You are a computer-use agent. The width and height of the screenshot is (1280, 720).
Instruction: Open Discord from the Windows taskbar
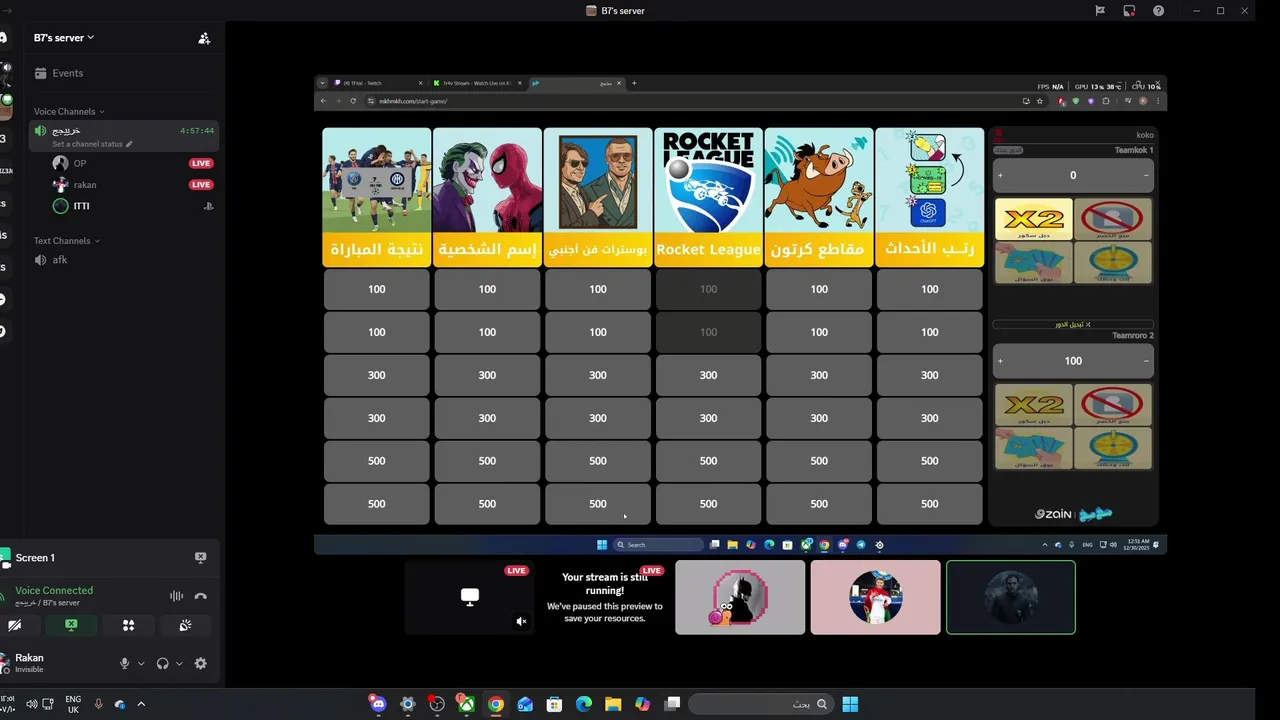[378, 704]
